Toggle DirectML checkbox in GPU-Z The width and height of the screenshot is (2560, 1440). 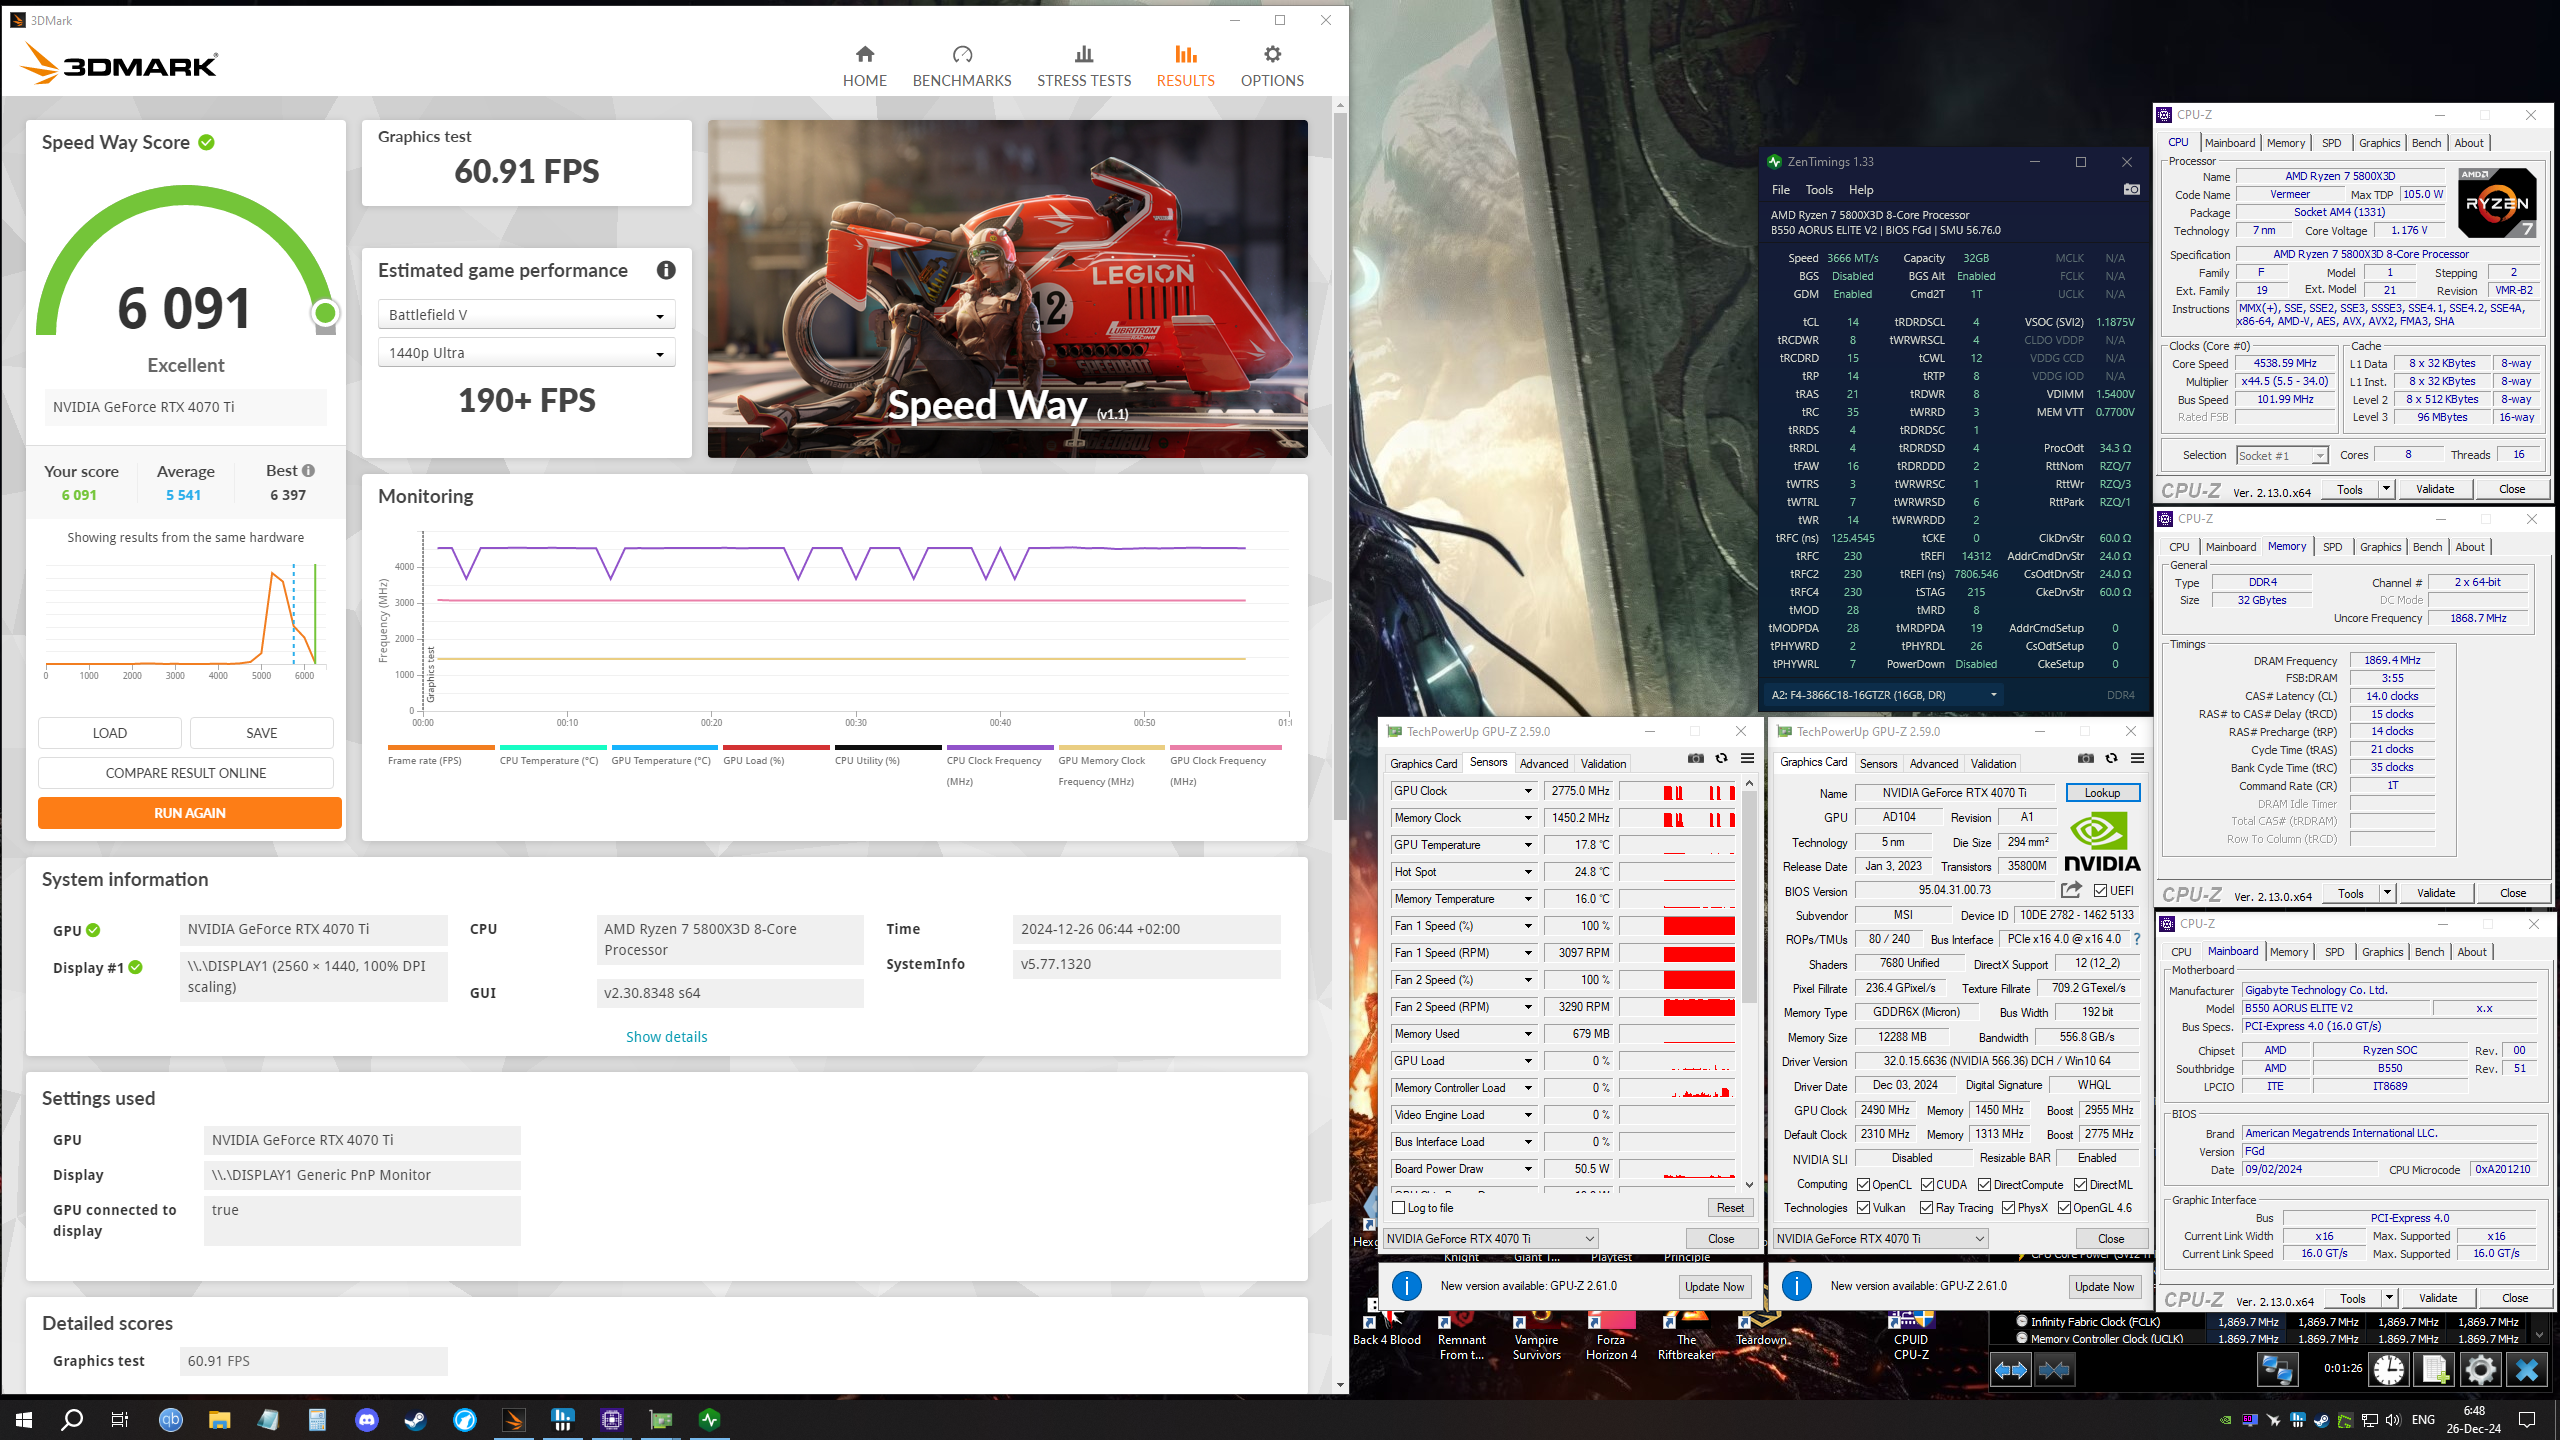coord(2080,1184)
